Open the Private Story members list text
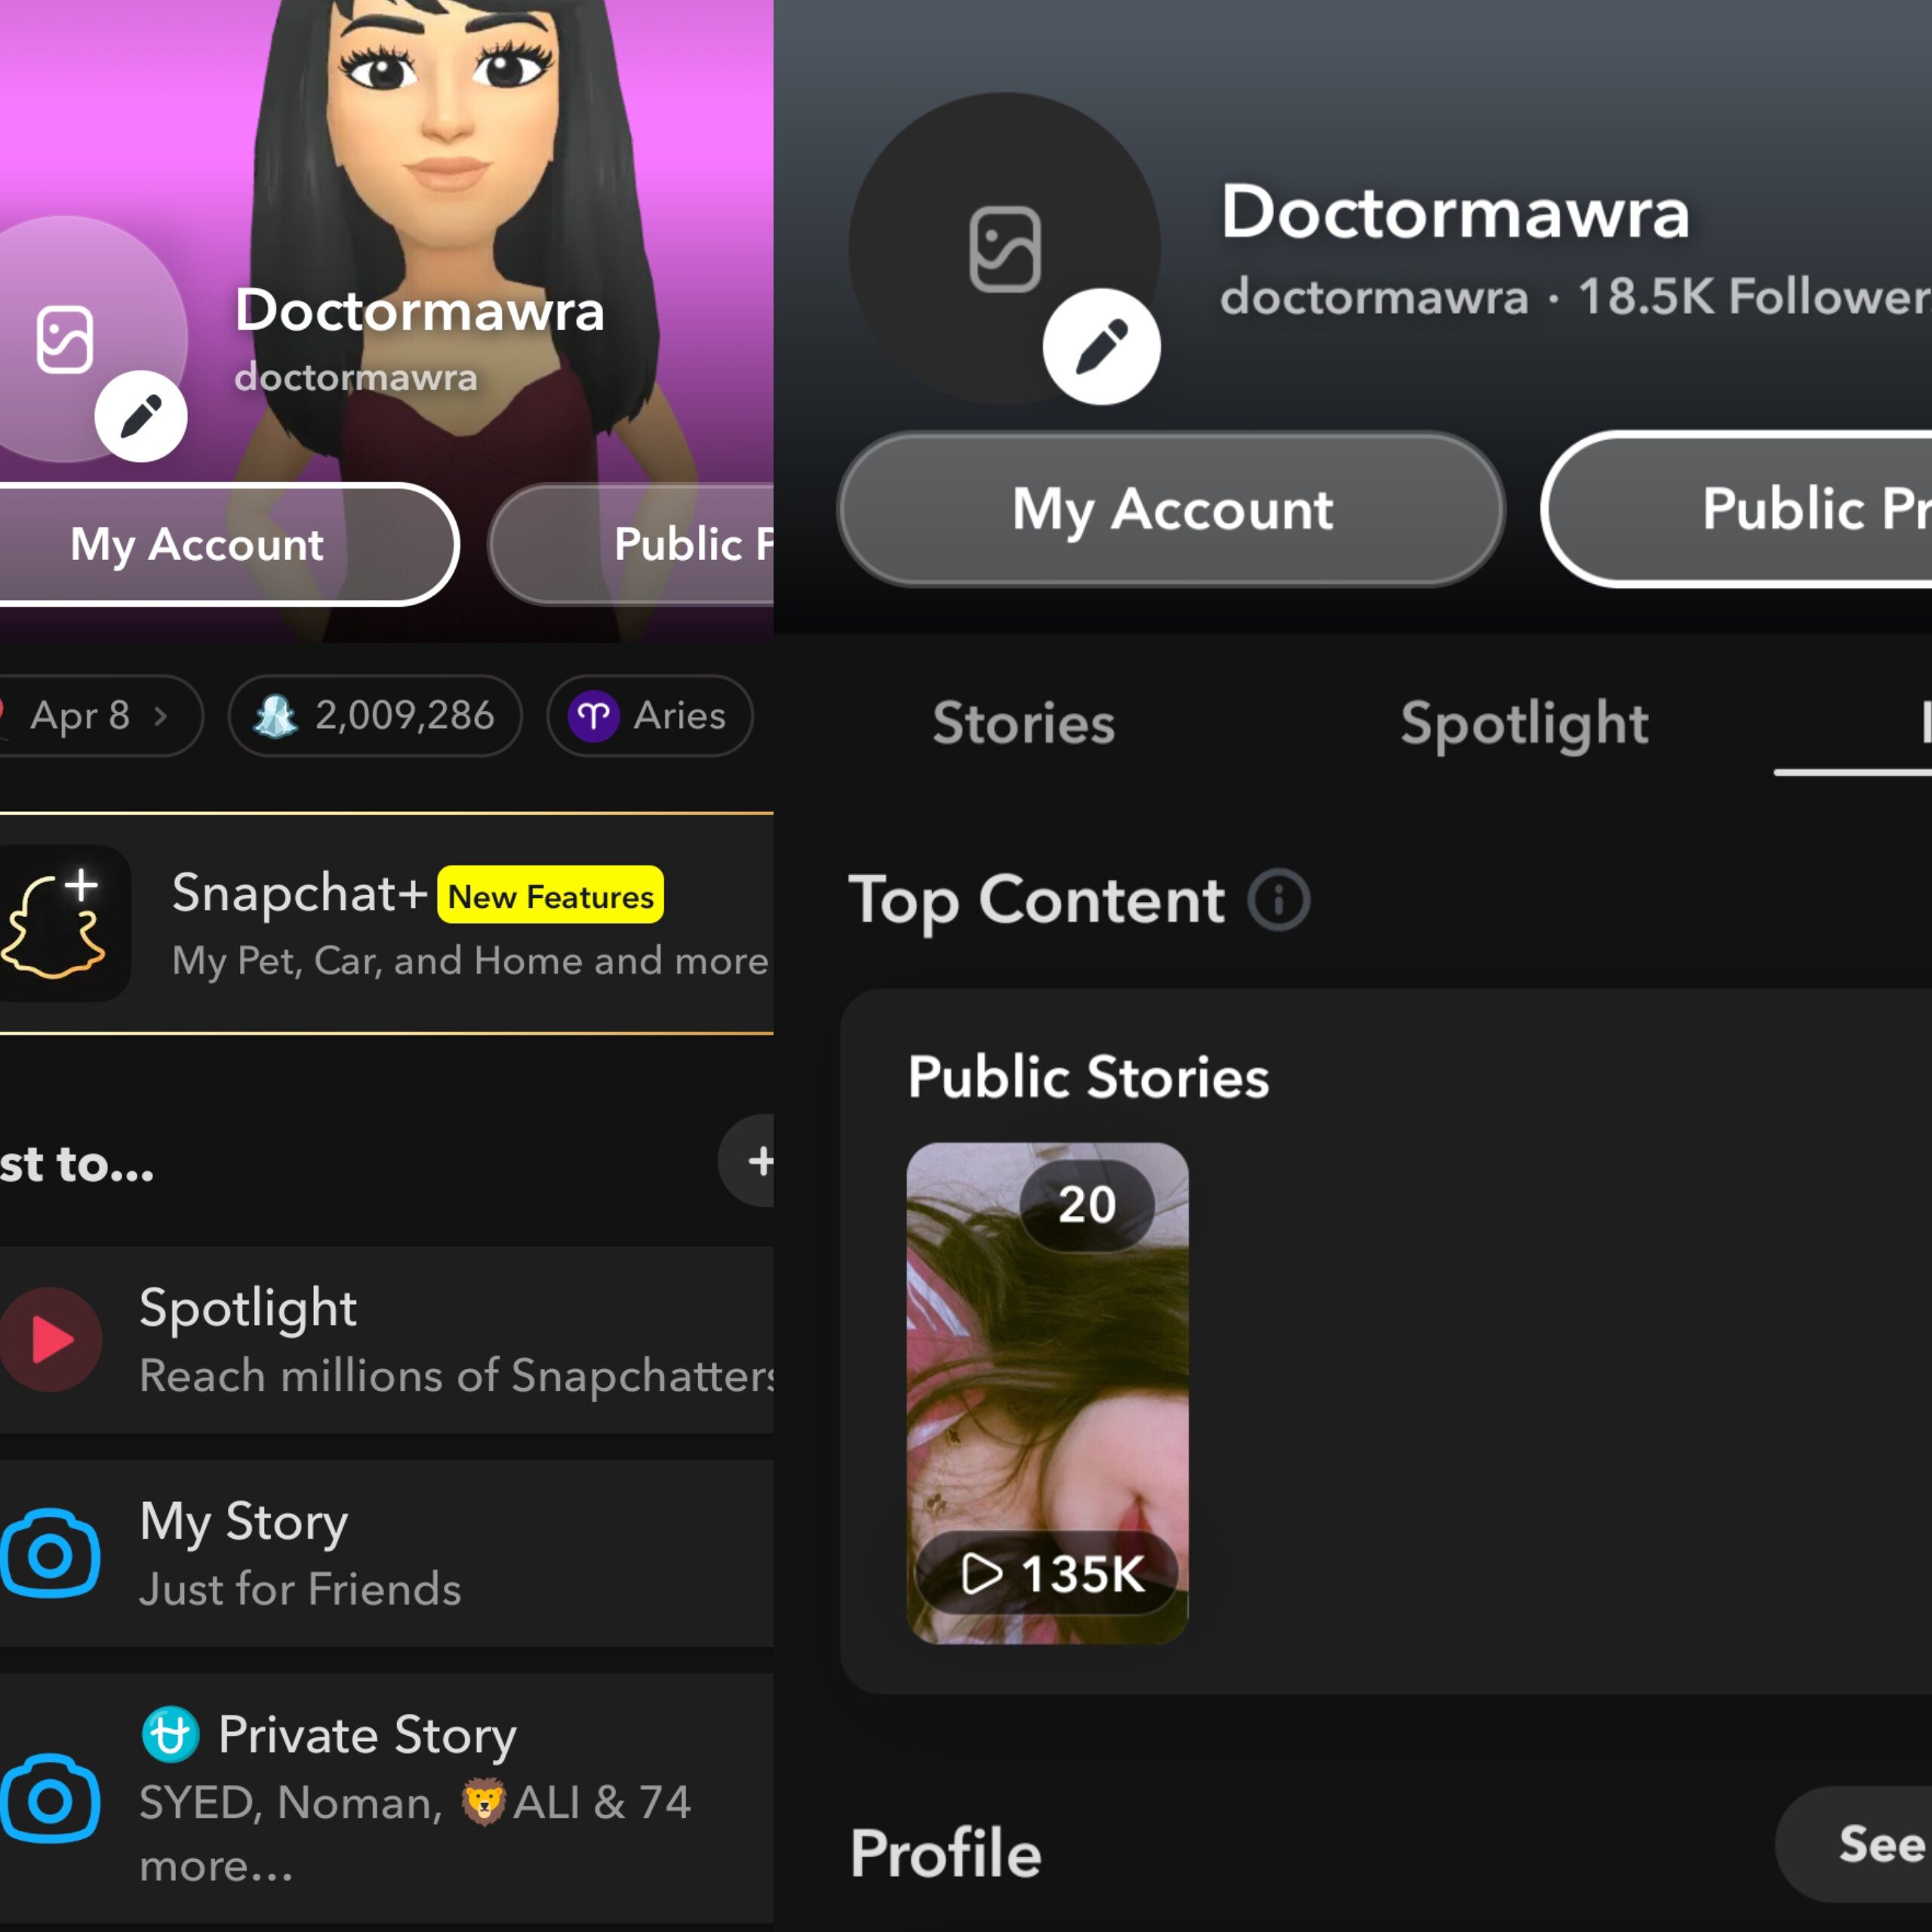The image size is (1932, 1932). [x=415, y=1834]
